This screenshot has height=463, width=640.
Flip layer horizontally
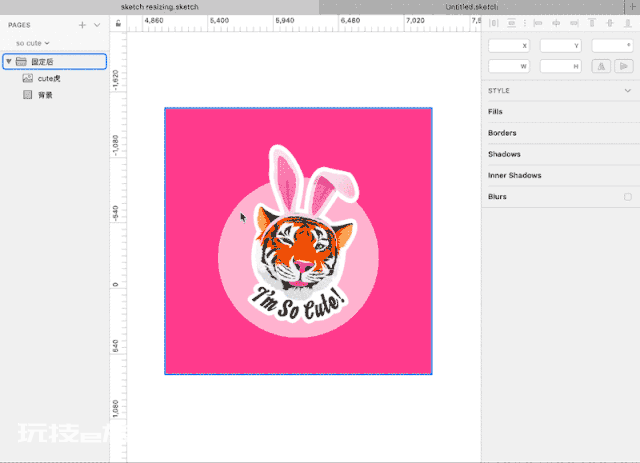[601, 66]
